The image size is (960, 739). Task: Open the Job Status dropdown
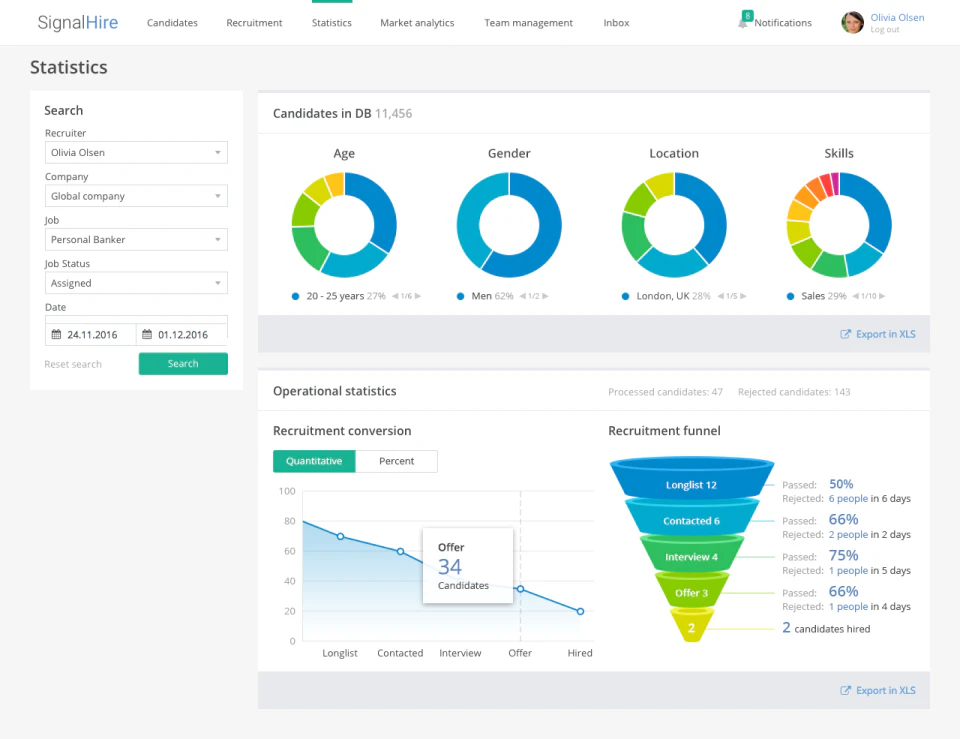pos(136,283)
